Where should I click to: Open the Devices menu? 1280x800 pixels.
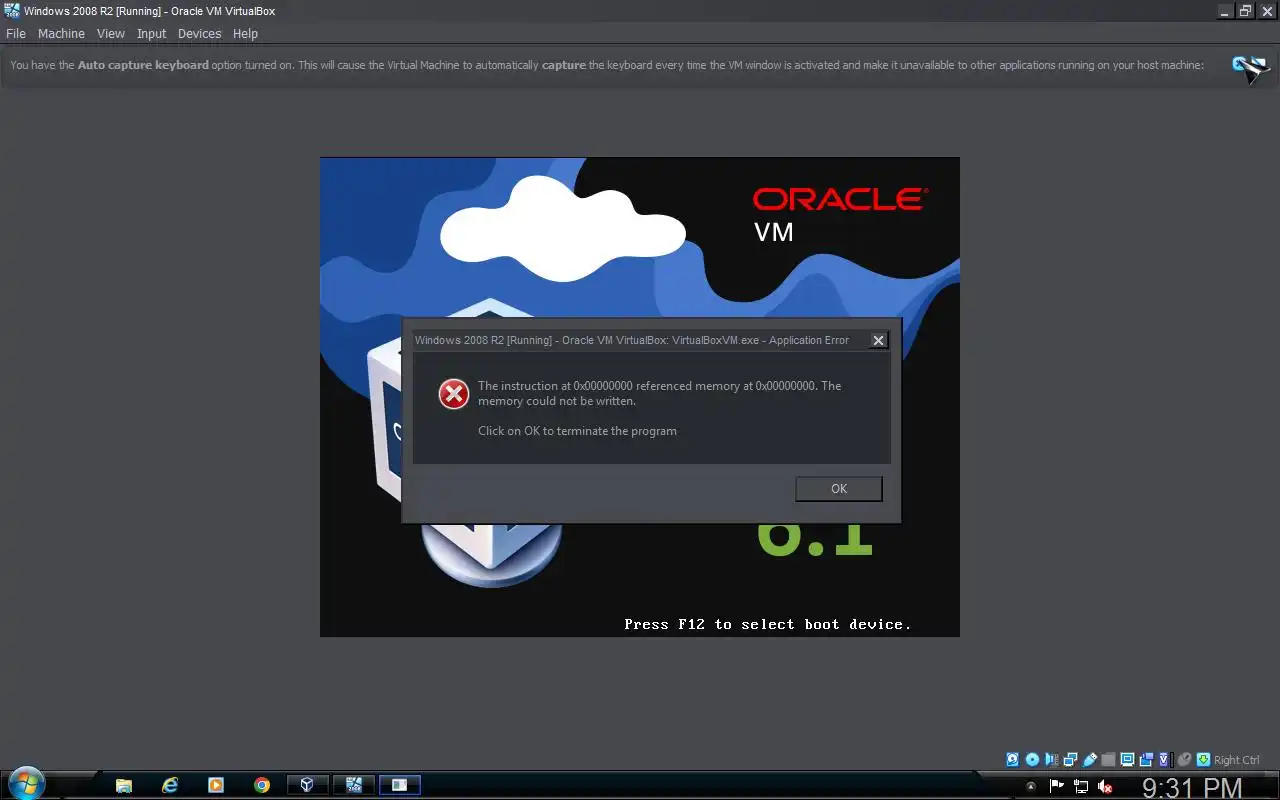pyautogui.click(x=199, y=33)
